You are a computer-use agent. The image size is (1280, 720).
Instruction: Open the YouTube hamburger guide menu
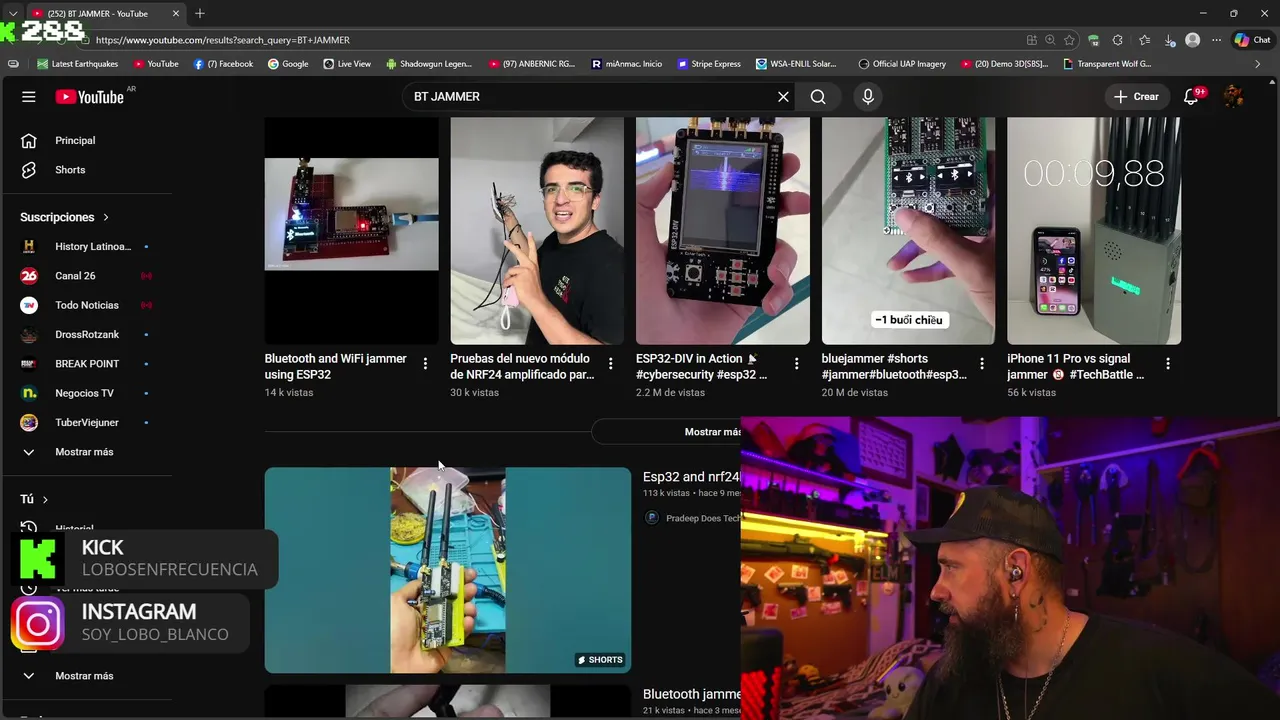click(x=29, y=97)
